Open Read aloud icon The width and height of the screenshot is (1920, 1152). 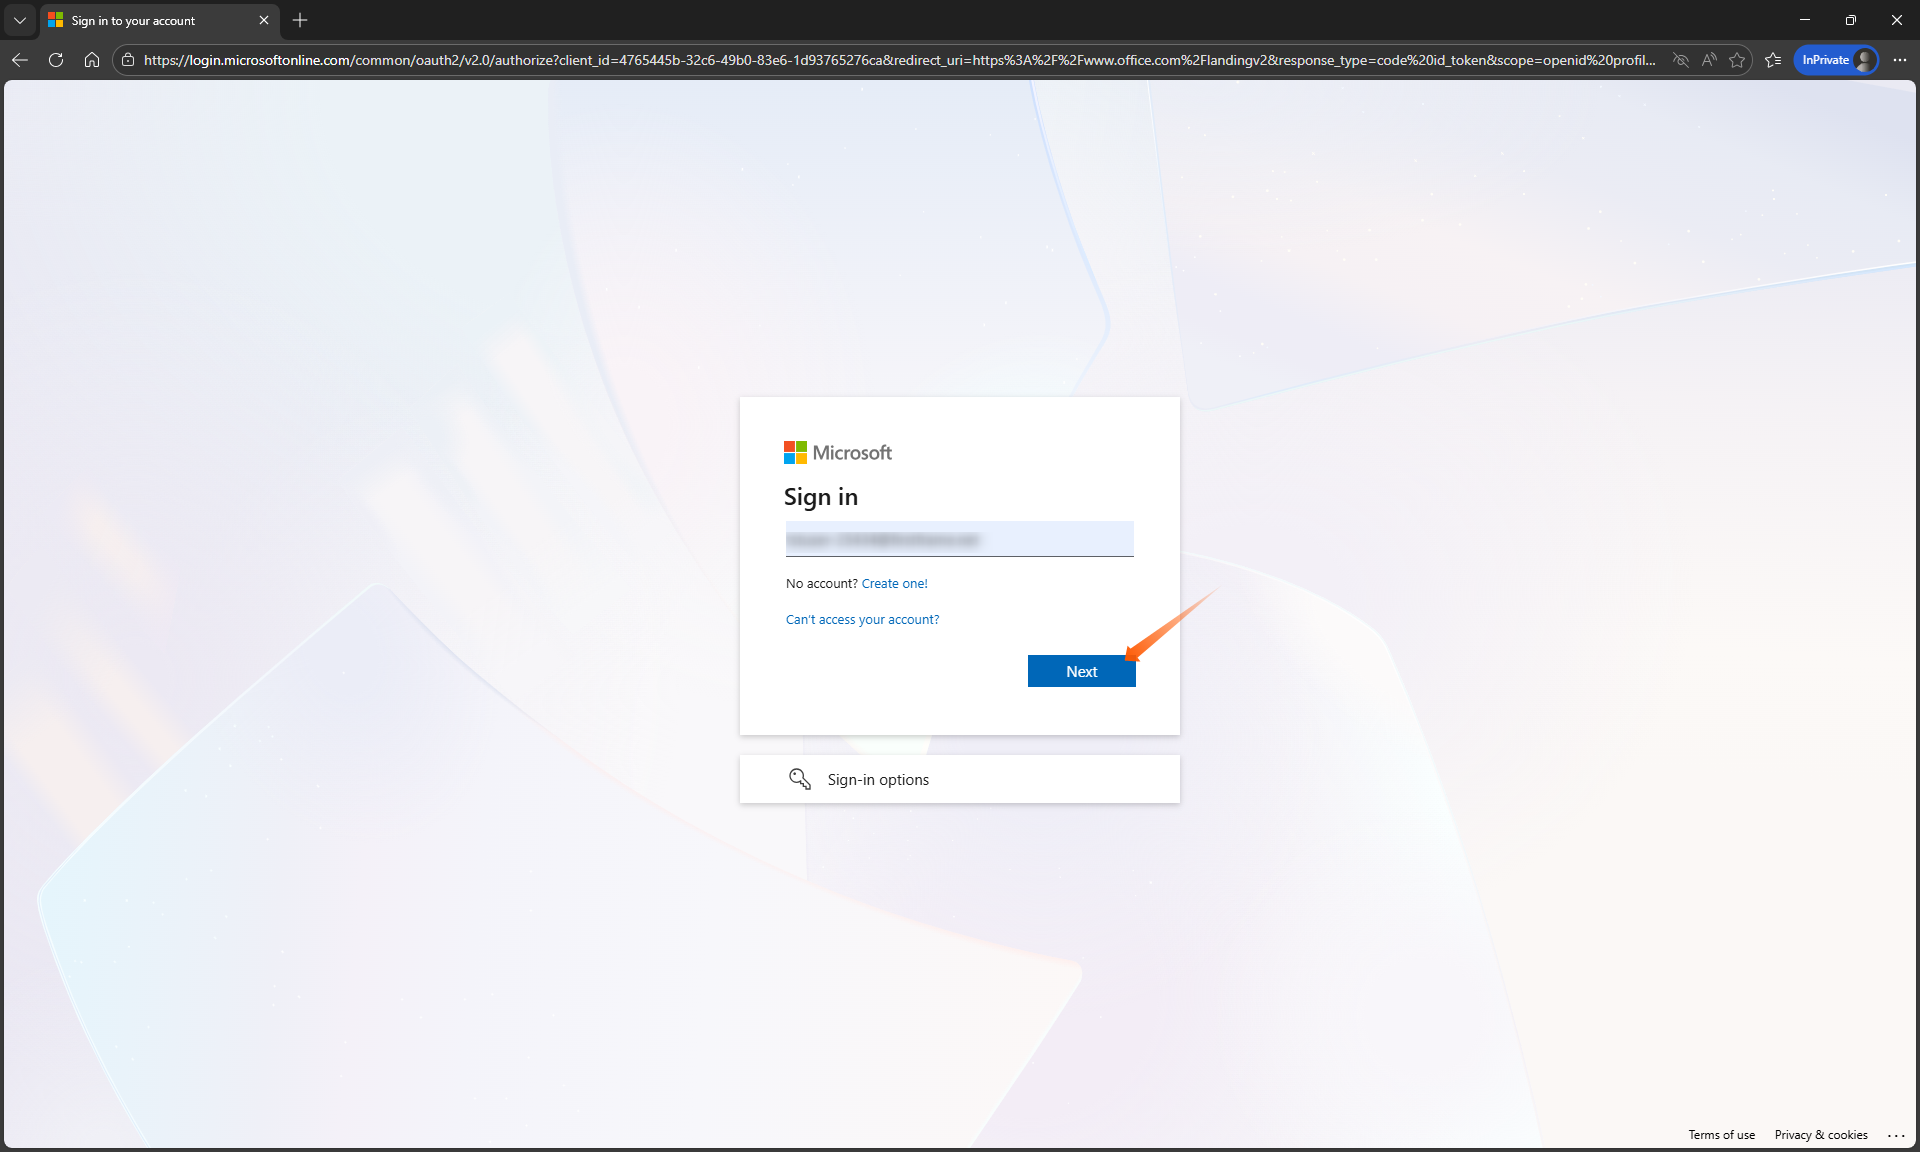click(x=1709, y=60)
